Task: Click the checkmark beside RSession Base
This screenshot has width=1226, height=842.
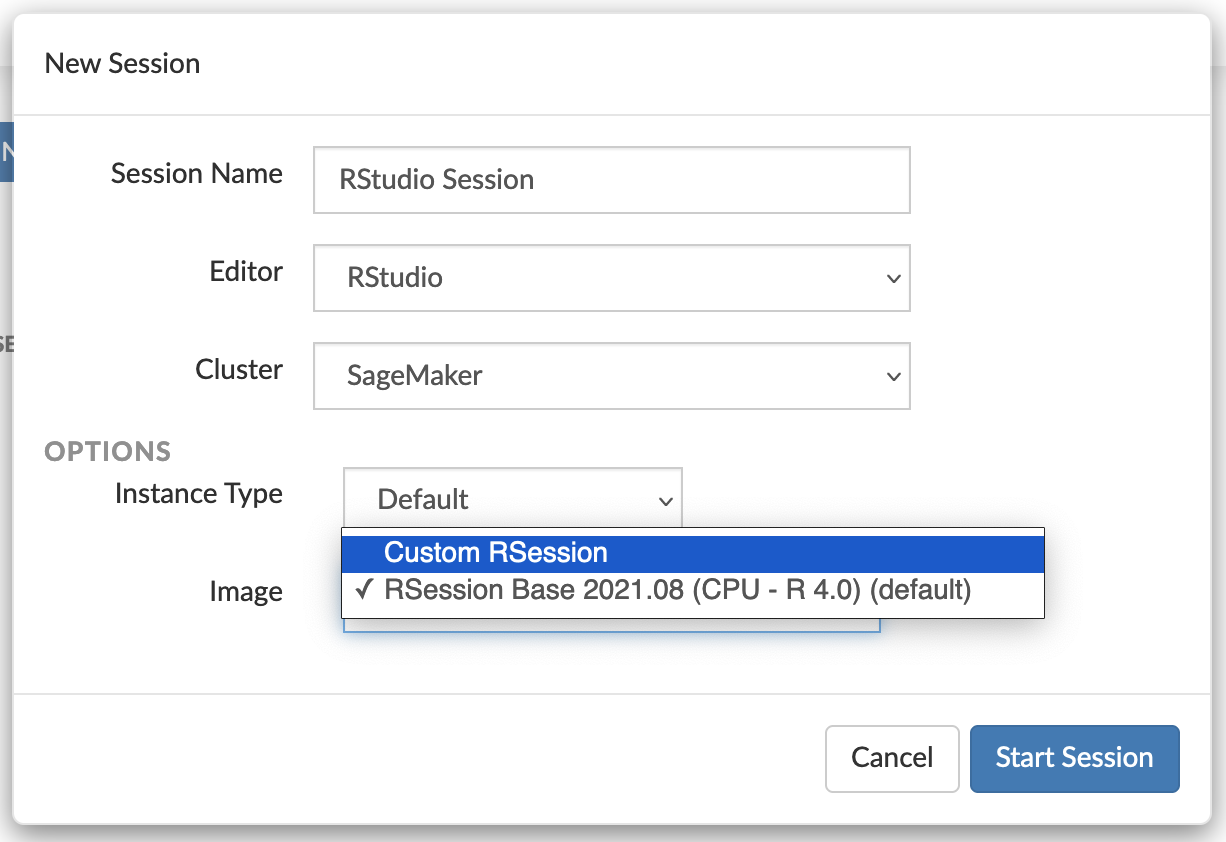Action: [x=364, y=590]
